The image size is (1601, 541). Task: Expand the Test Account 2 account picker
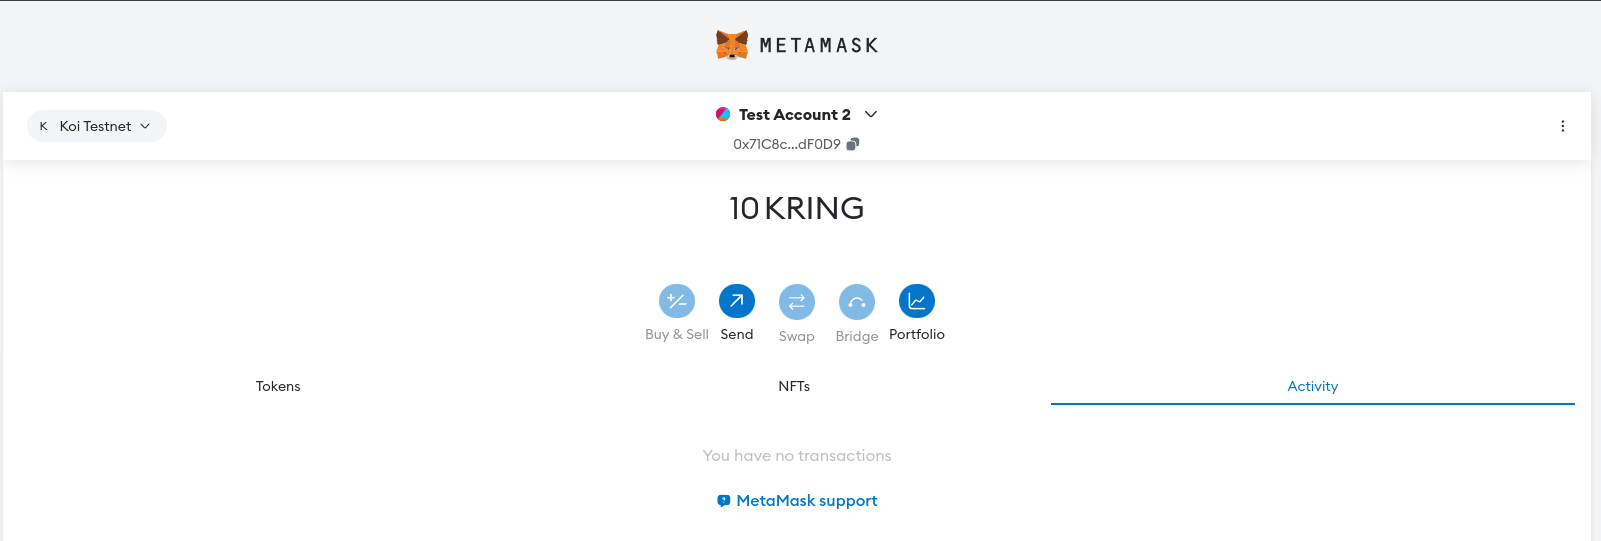click(x=871, y=114)
